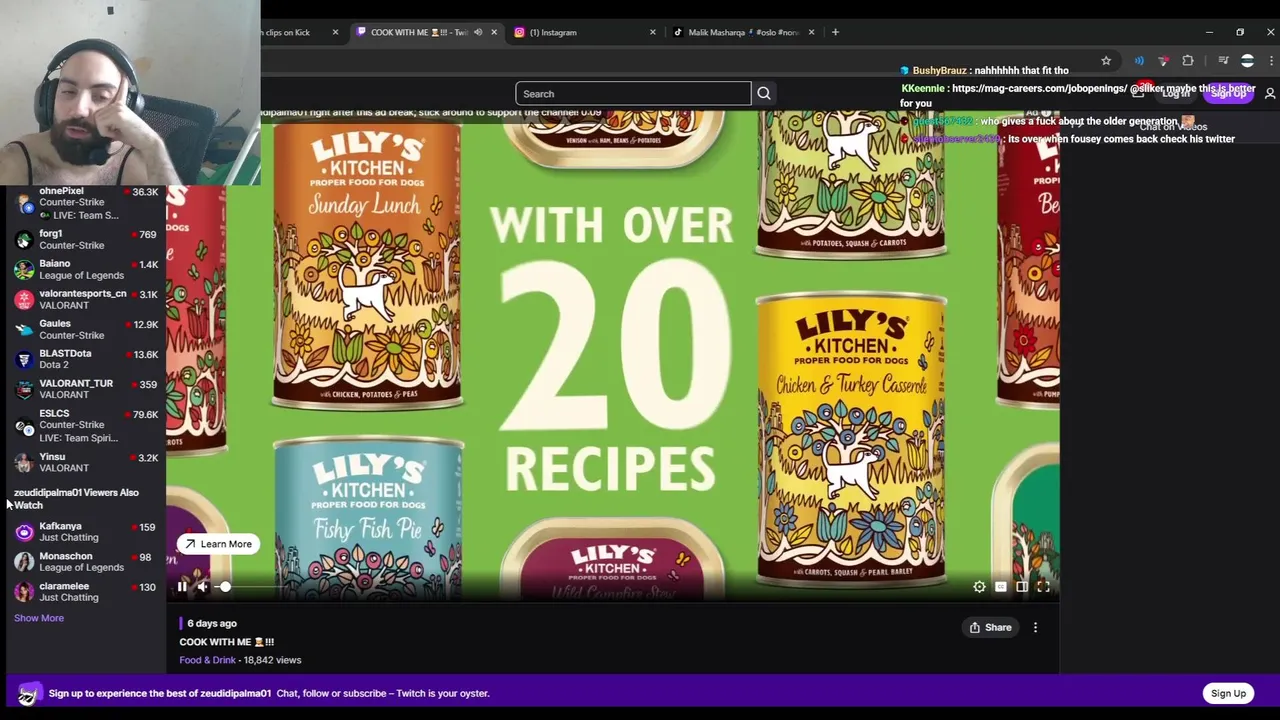Screen dimensions: 1280x720
Task: Open ohnePixel channel avatar
Action: [x=24, y=203]
